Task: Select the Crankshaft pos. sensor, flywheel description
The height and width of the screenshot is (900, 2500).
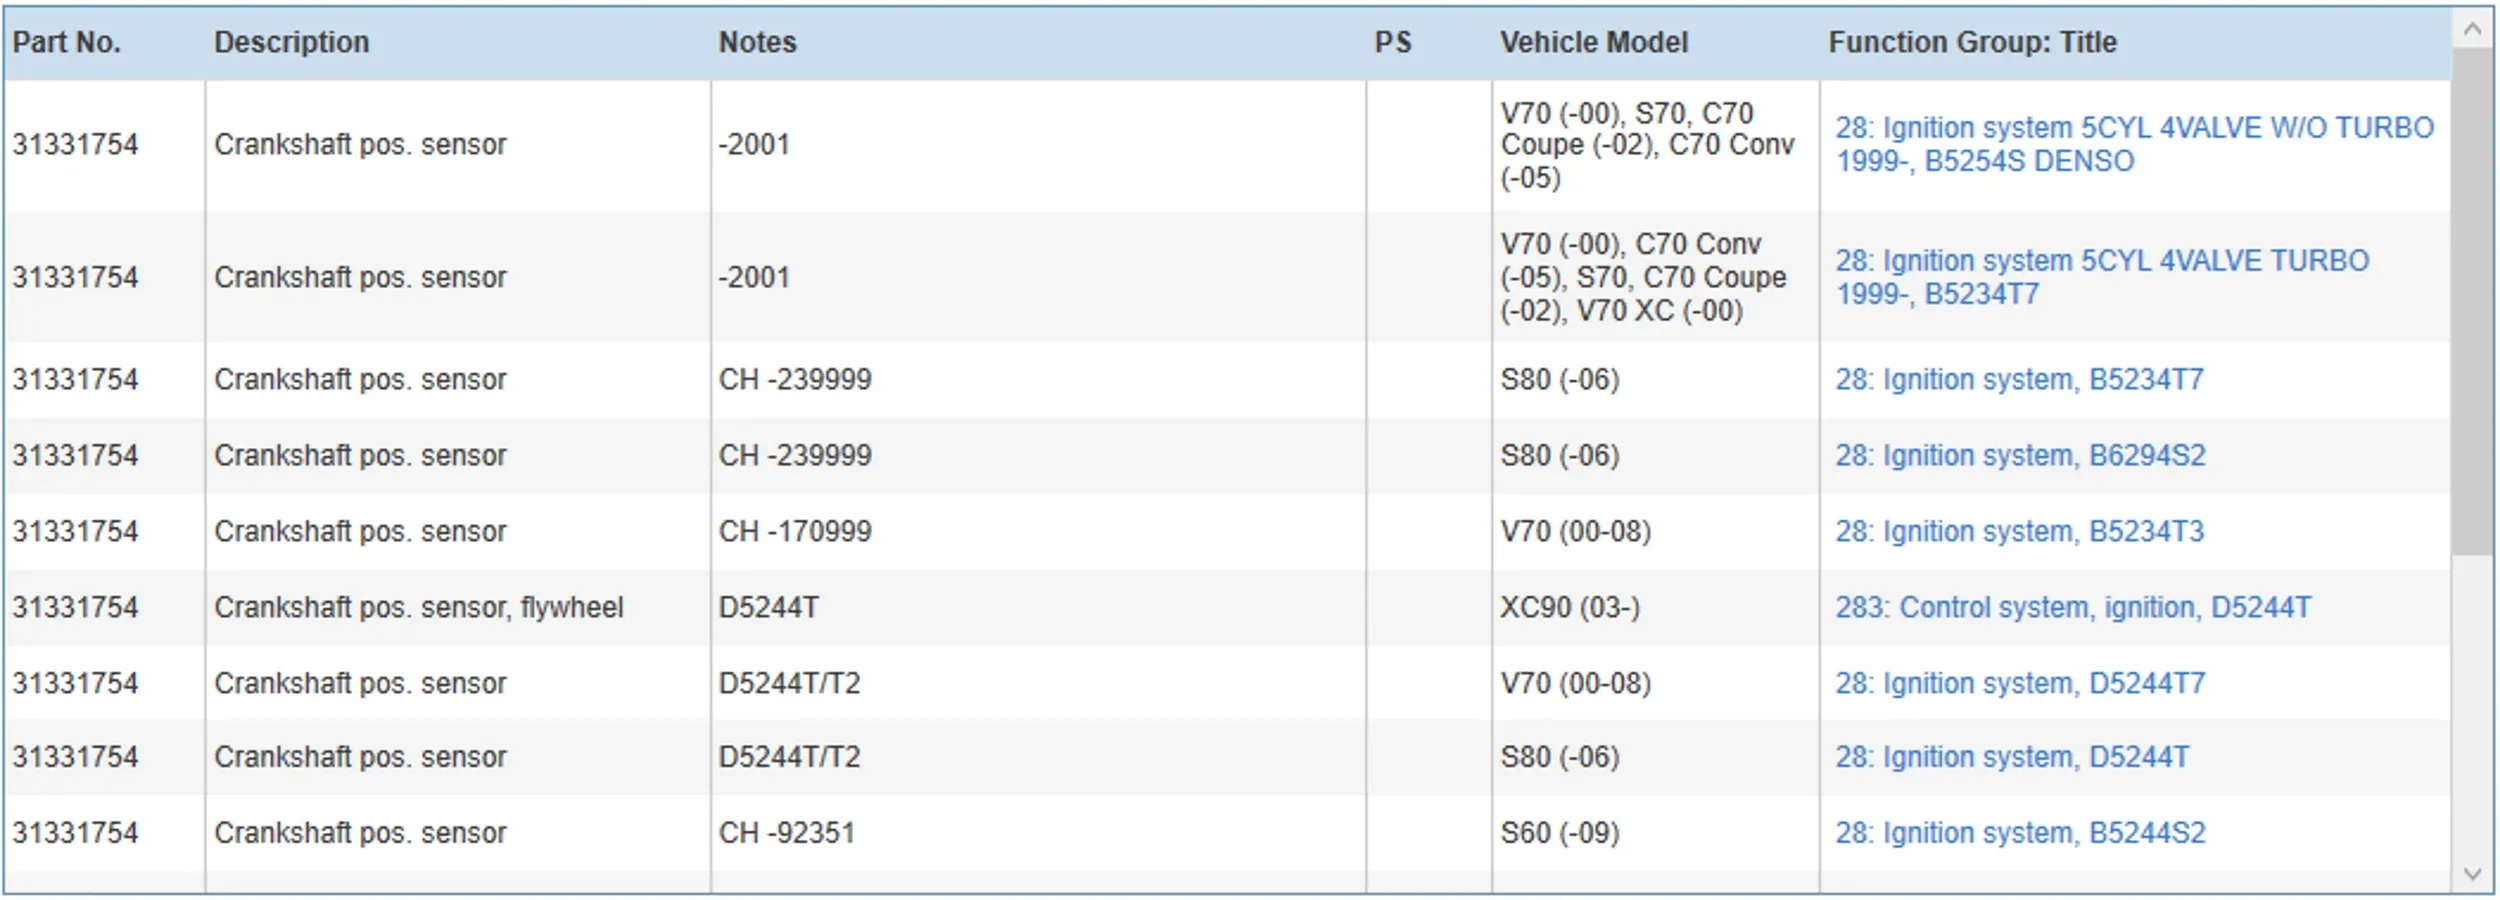Action: [x=418, y=608]
